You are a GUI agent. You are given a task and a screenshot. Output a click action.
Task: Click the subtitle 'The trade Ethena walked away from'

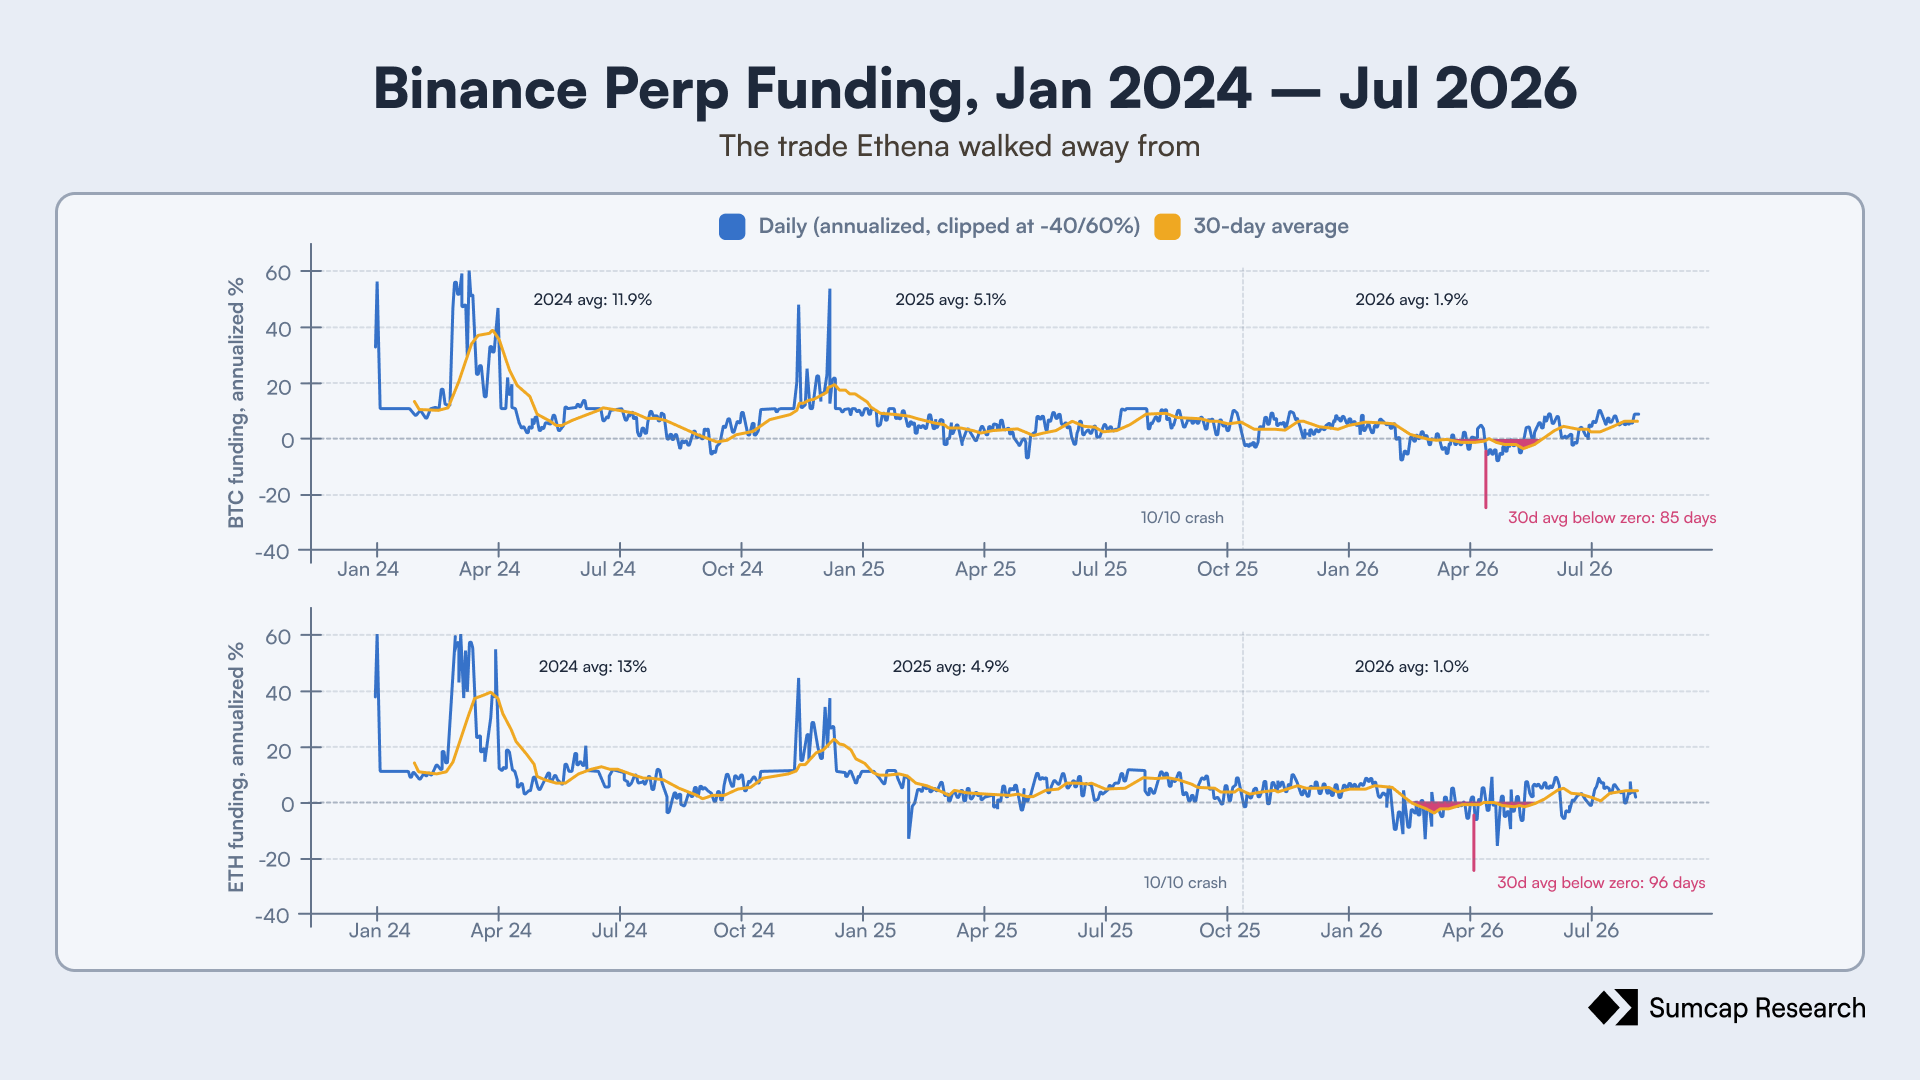pos(959,146)
